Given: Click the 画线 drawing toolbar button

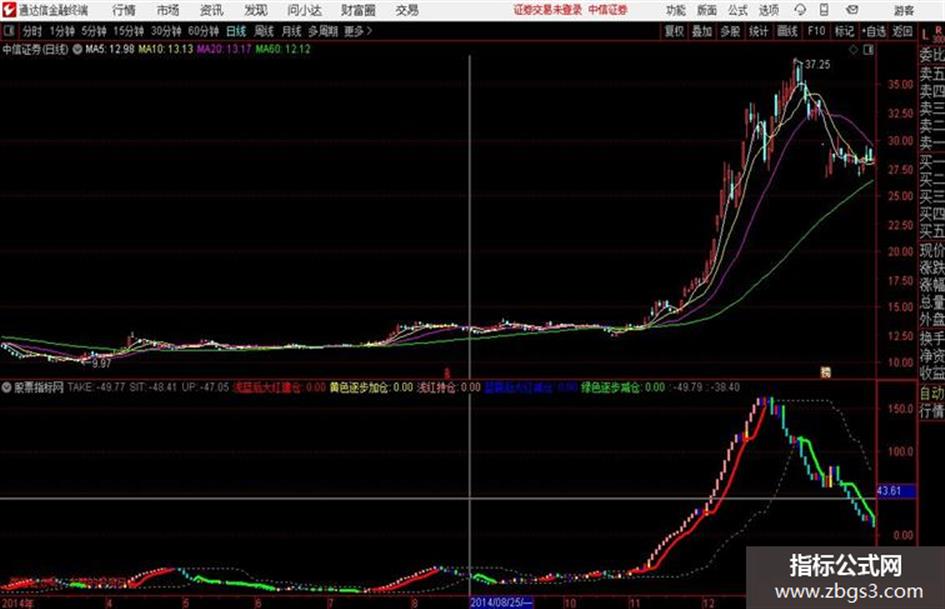Looking at the screenshot, I should [x=787, y=31].
